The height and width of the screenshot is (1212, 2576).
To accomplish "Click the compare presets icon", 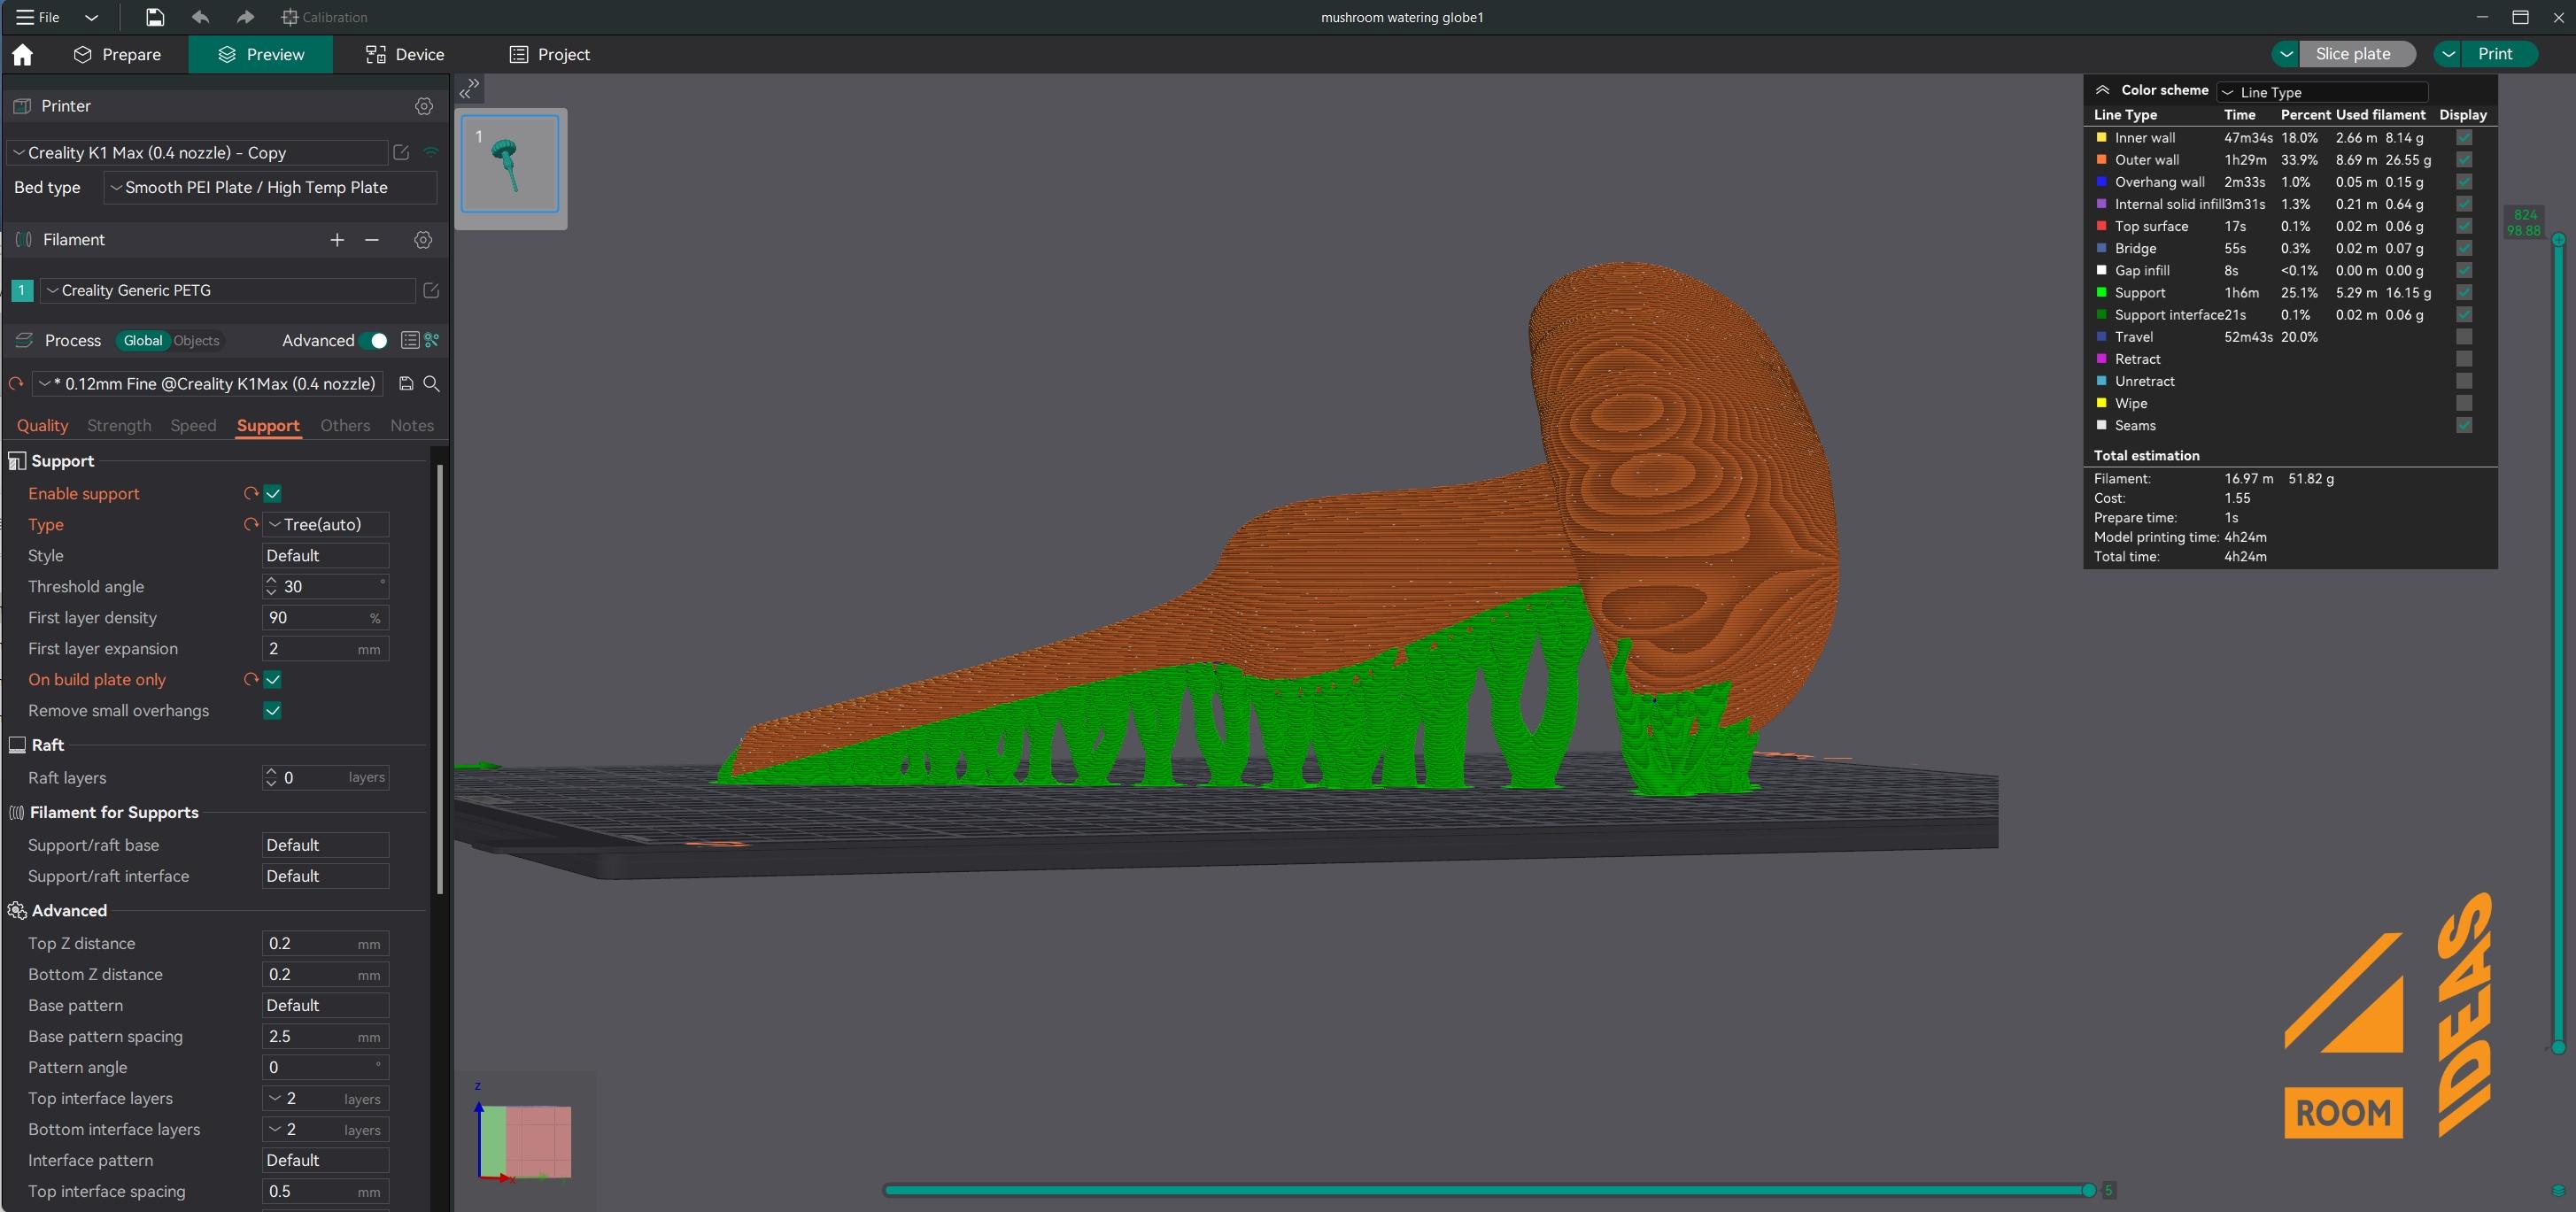I will point(432,341).
